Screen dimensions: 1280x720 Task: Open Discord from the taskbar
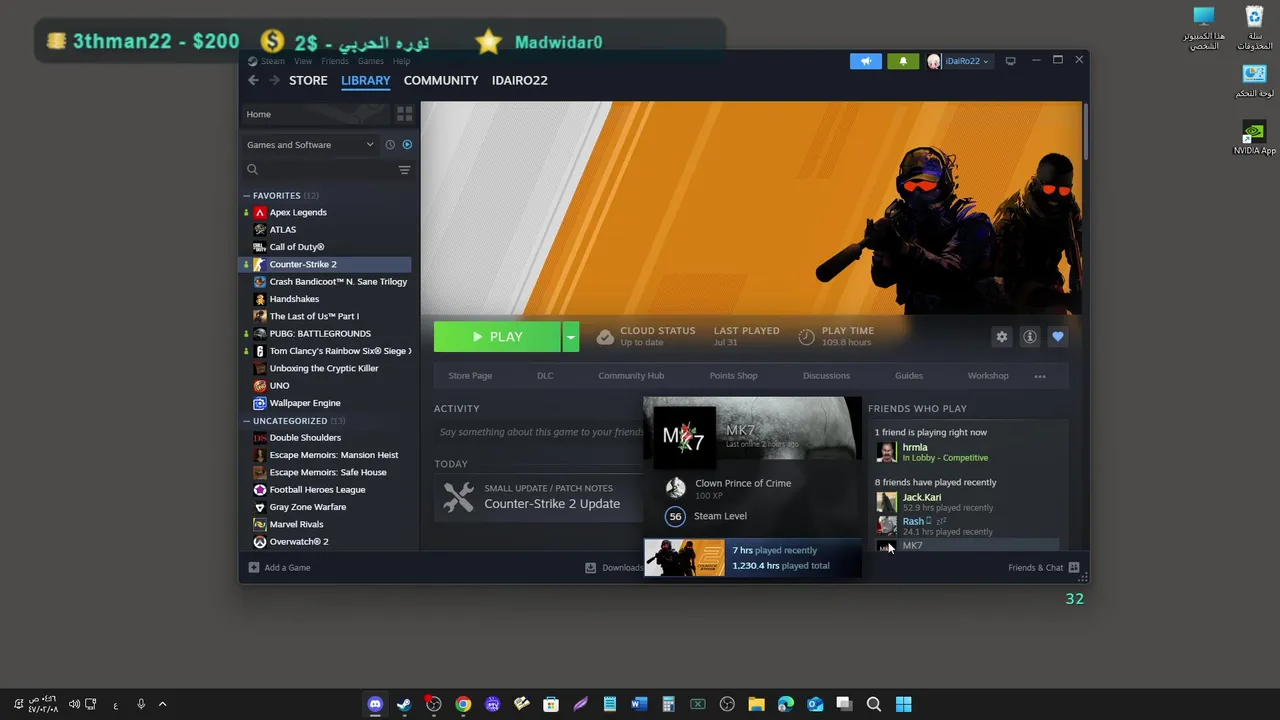point(375,704)
